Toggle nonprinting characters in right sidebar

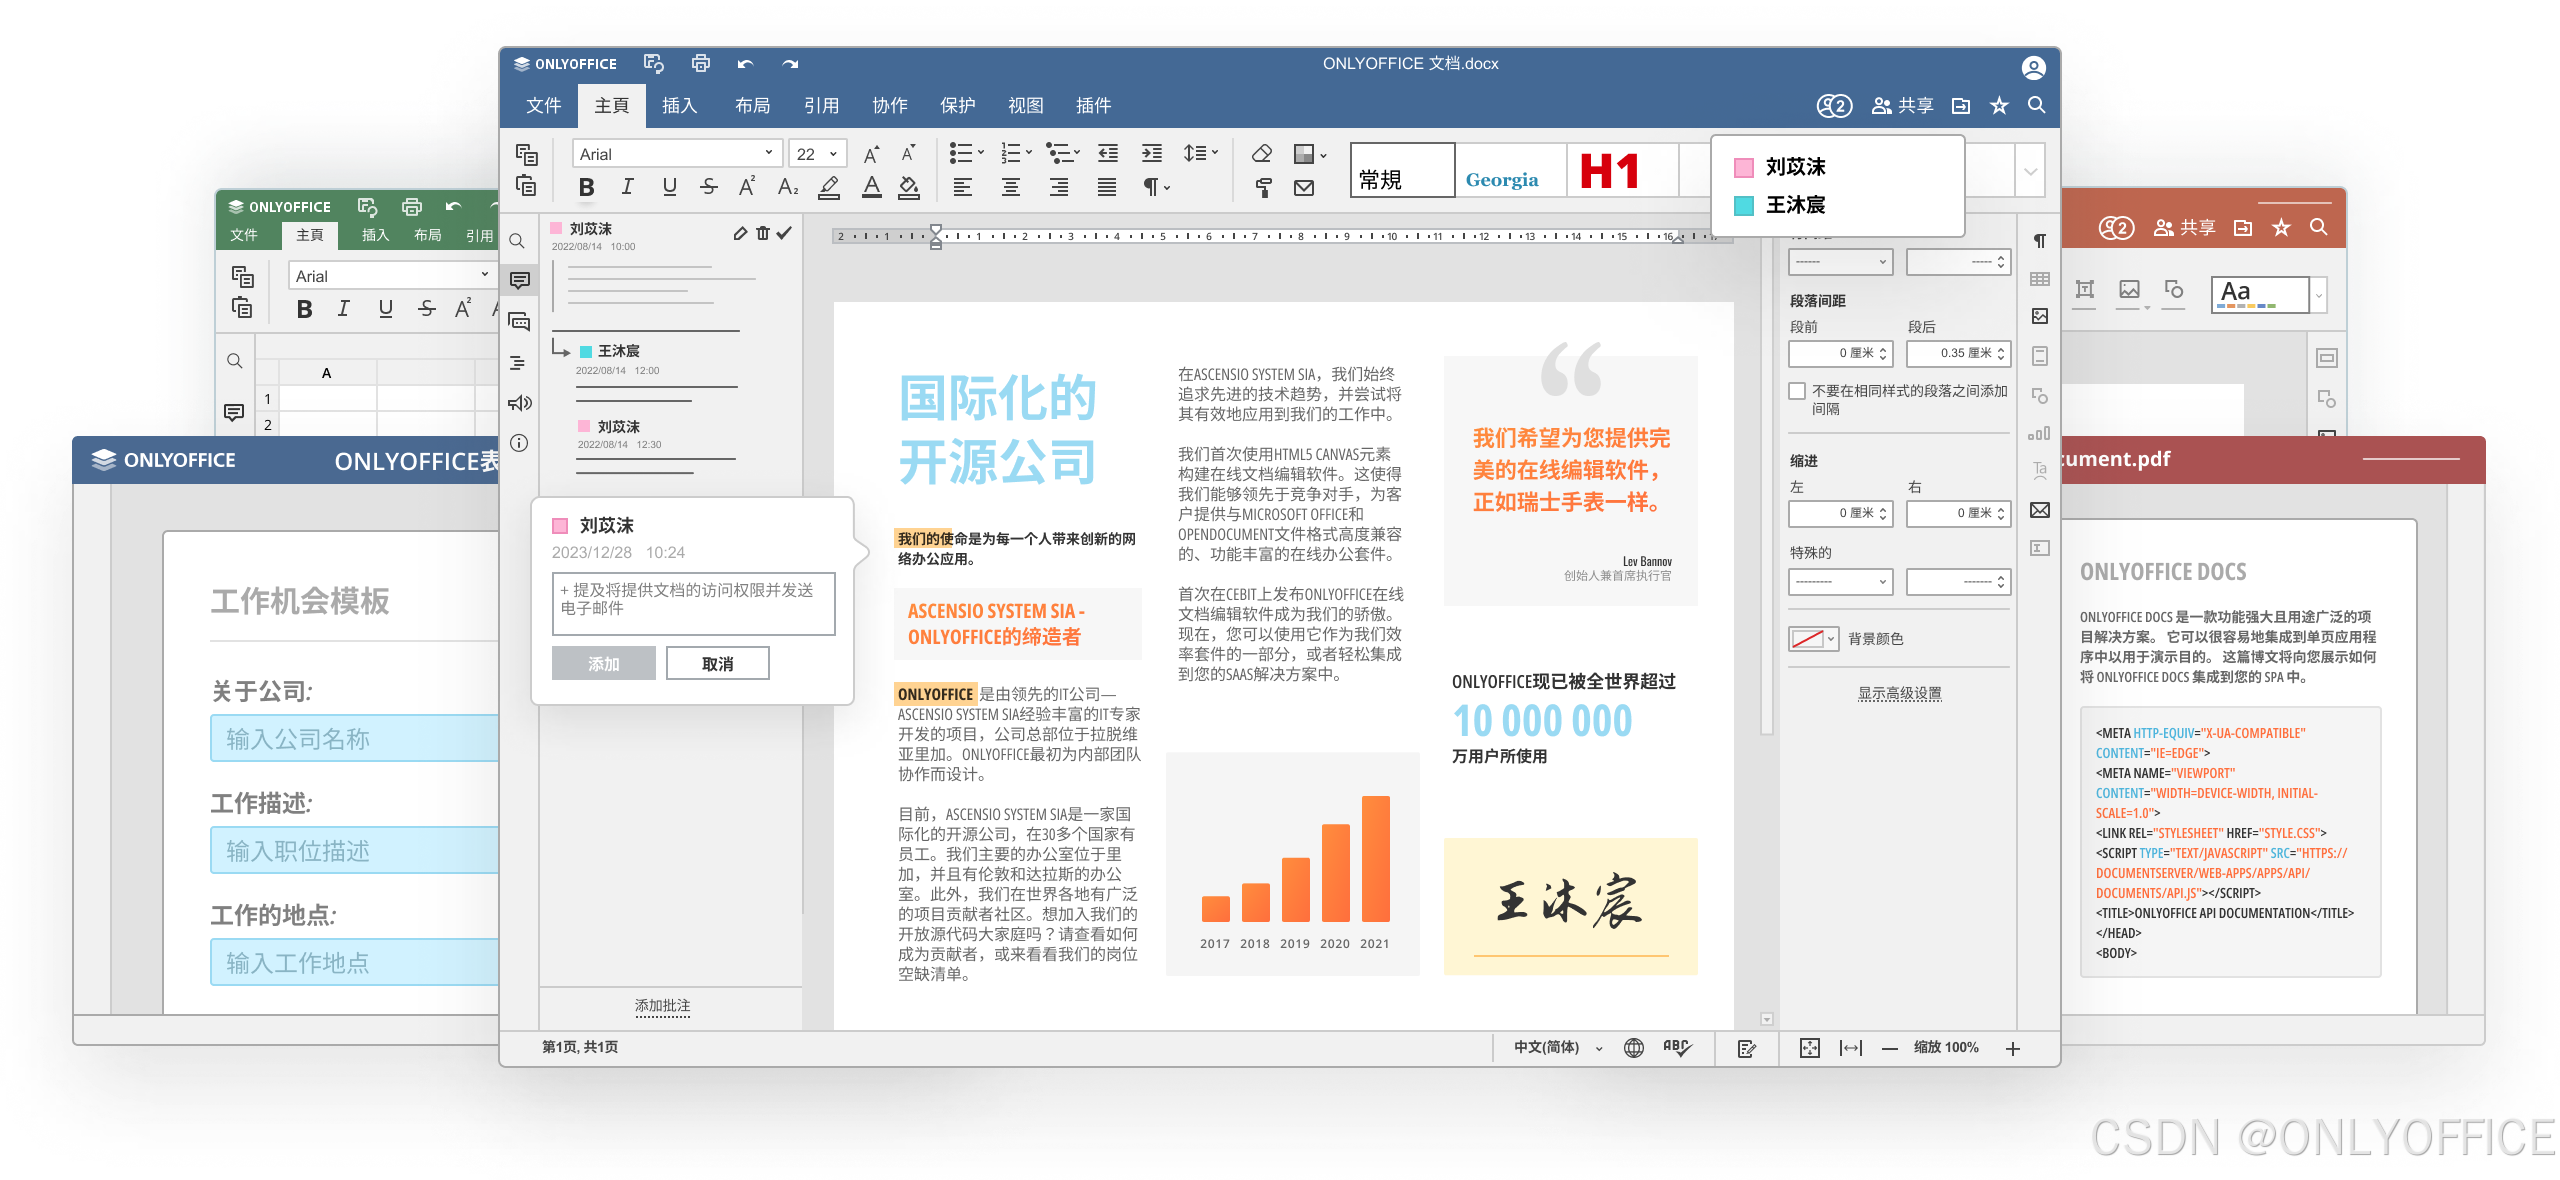[x=2040, y=241]
